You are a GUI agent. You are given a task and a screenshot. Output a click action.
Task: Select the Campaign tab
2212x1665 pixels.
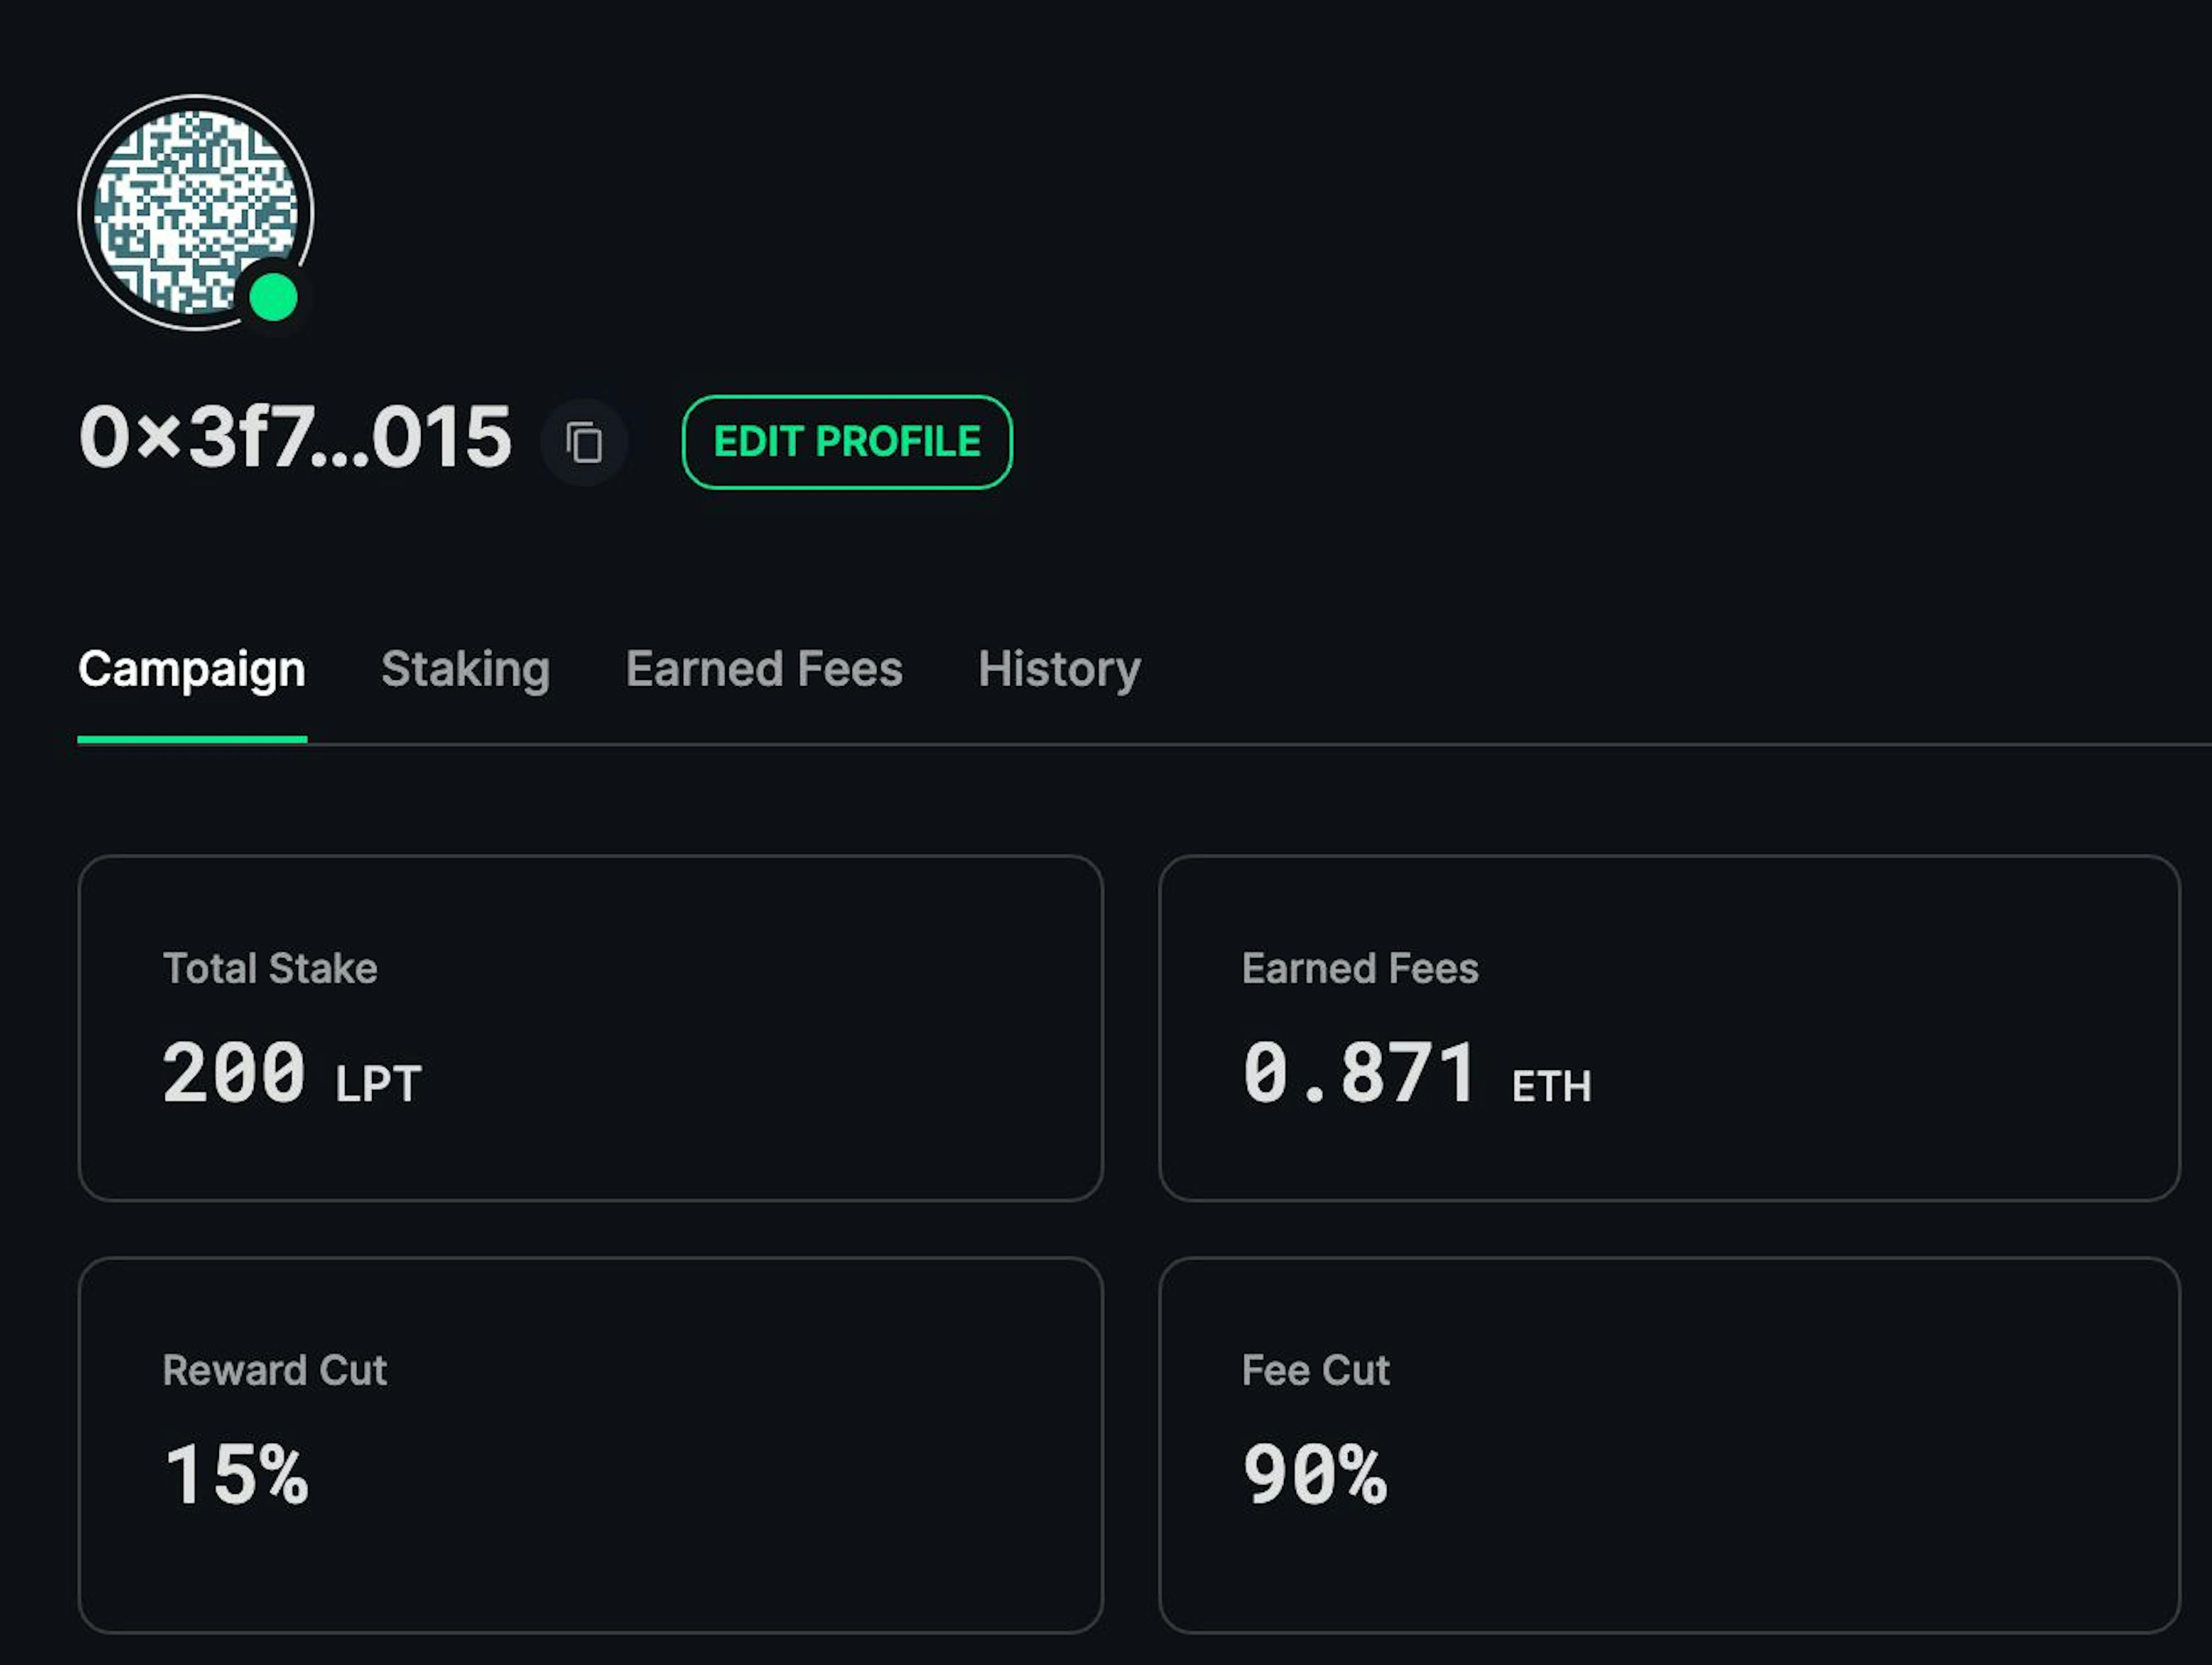coord(193,670)
